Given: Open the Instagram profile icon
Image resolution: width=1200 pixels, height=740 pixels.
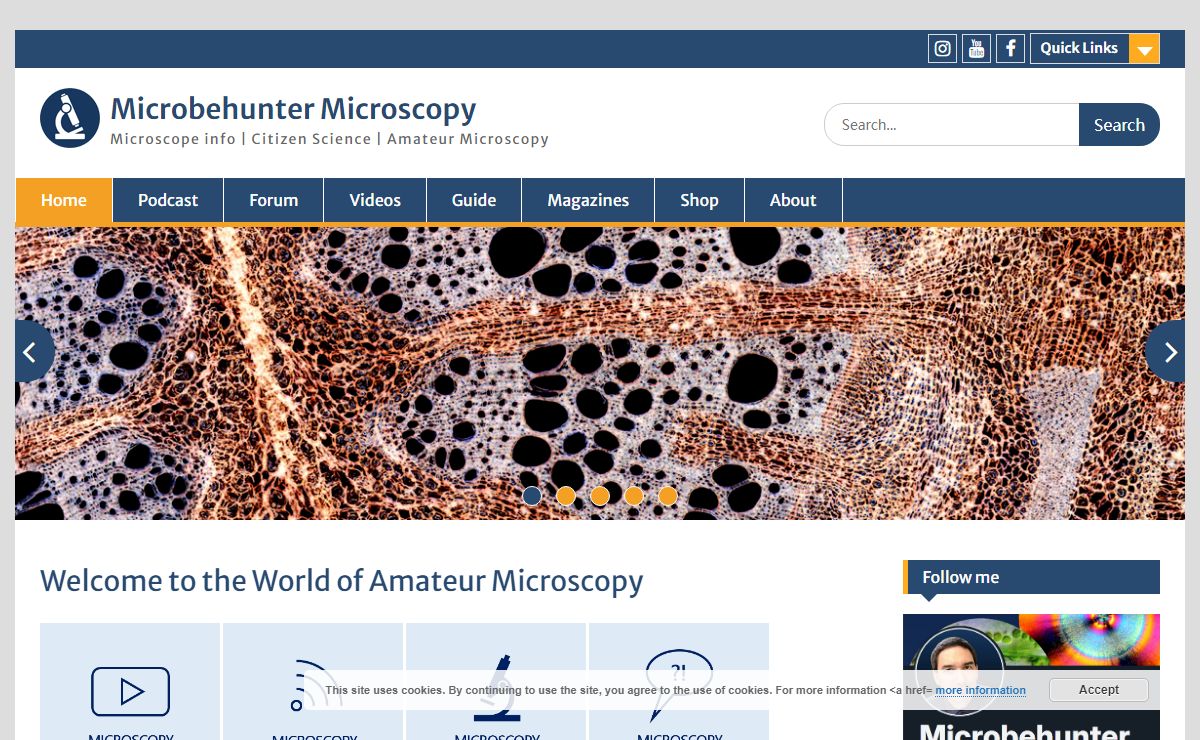Looking at the screenshot, I should coord(942,48).
